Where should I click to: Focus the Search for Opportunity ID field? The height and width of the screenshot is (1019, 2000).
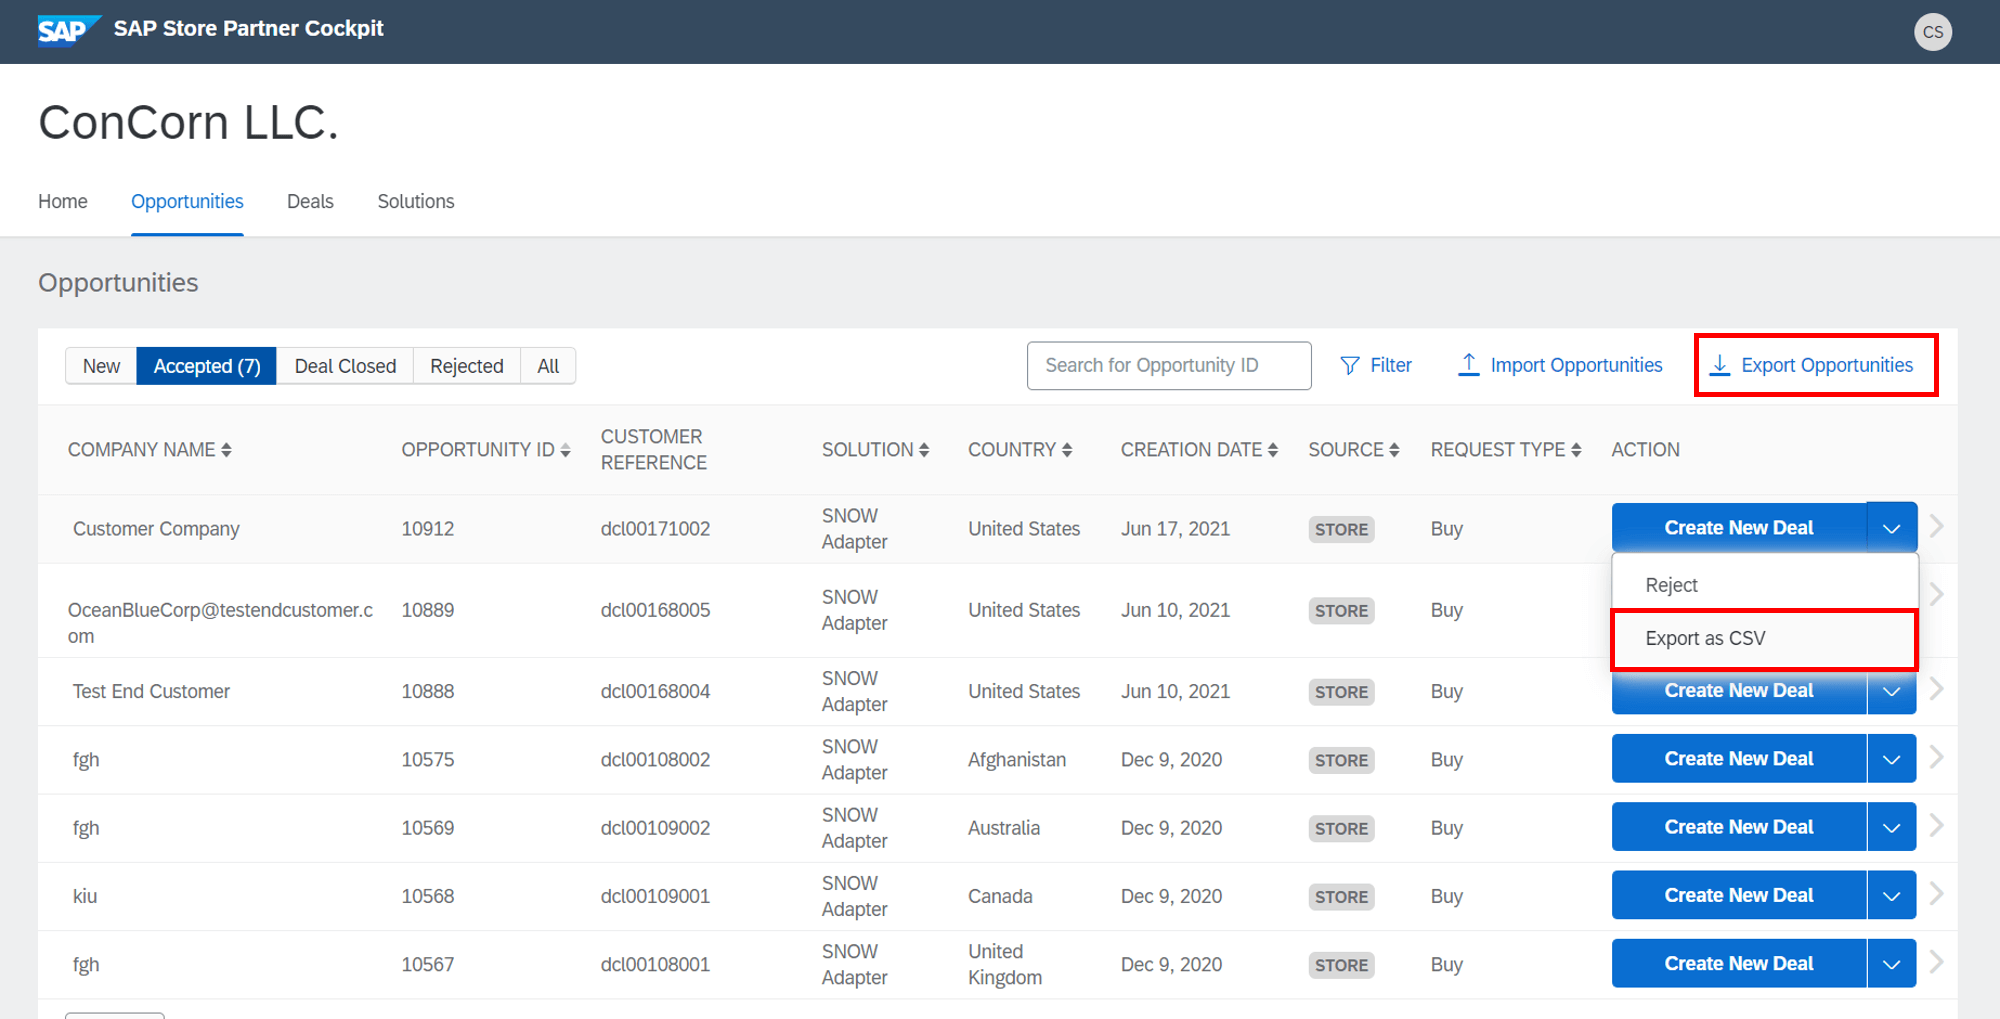pos(1169,365)
